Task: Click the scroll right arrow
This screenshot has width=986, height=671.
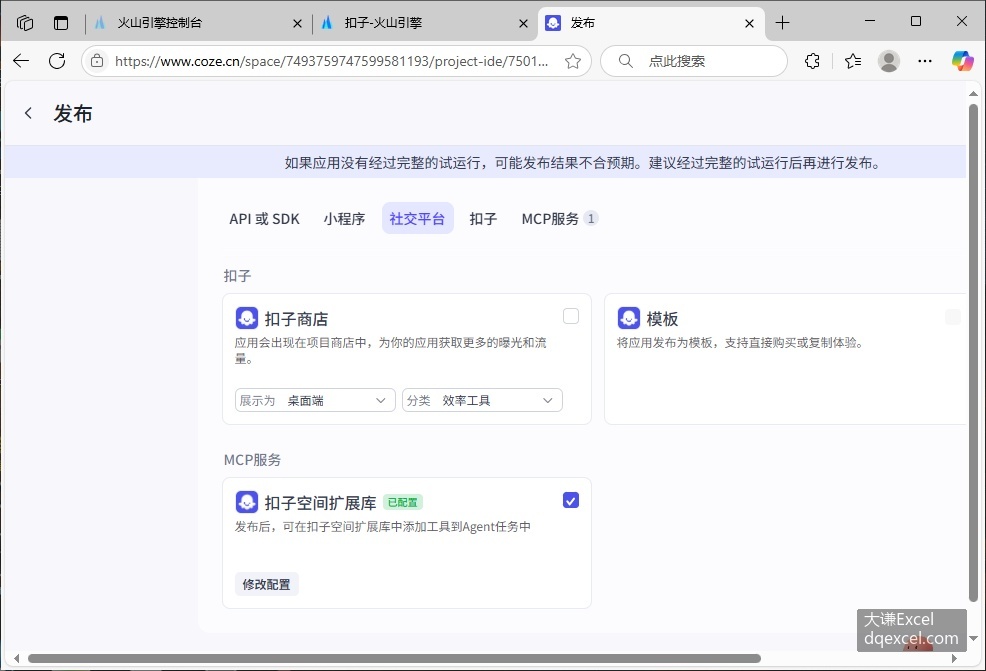Action: point(955,658)
